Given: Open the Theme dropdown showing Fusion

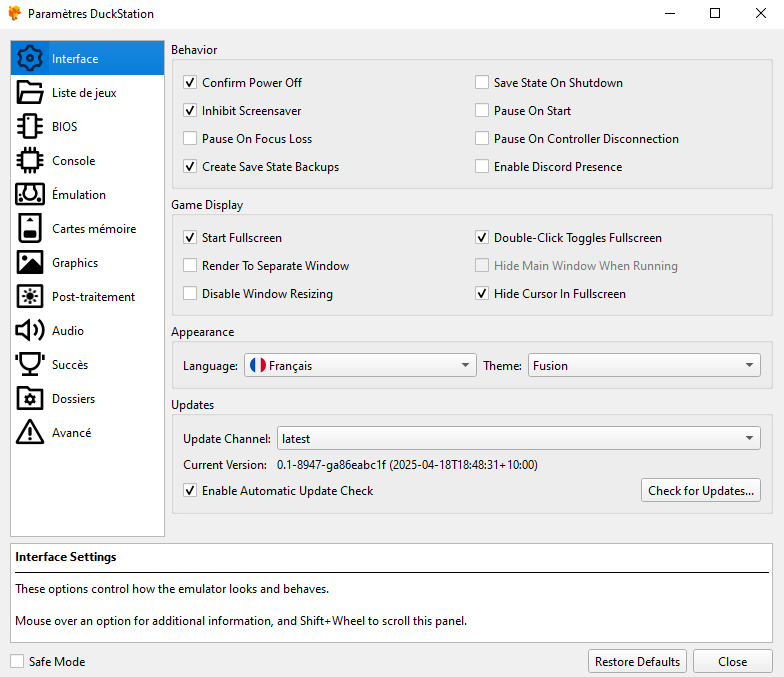Looking at the screenshot, I should point(644,366).
